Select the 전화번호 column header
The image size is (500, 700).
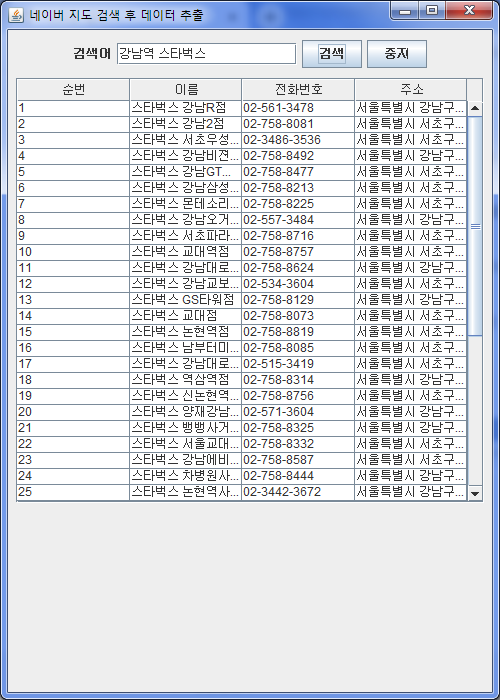[x=298, y=90]
